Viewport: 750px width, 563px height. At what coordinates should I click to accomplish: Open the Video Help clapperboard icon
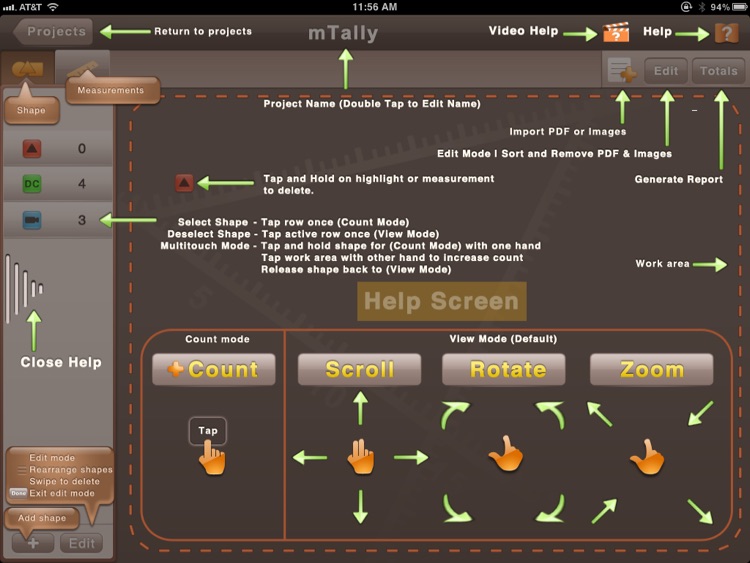pos(616,32)
